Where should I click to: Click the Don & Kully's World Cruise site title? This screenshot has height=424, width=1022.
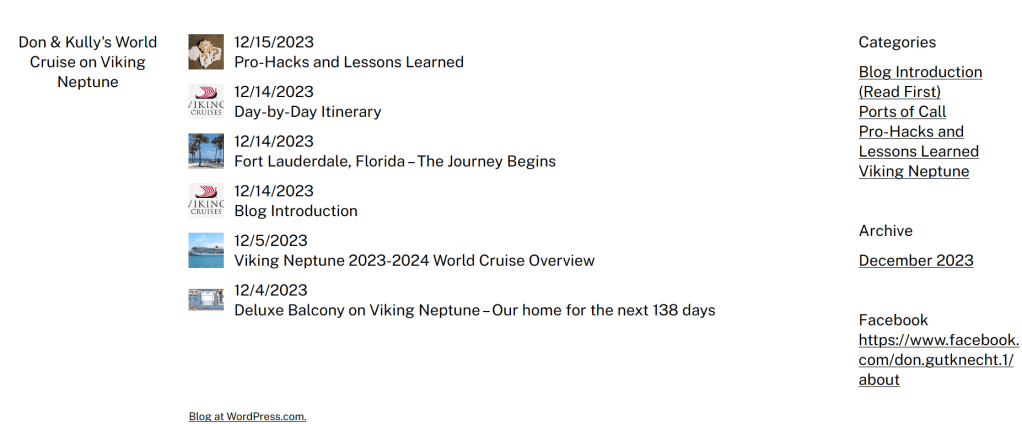88,62
